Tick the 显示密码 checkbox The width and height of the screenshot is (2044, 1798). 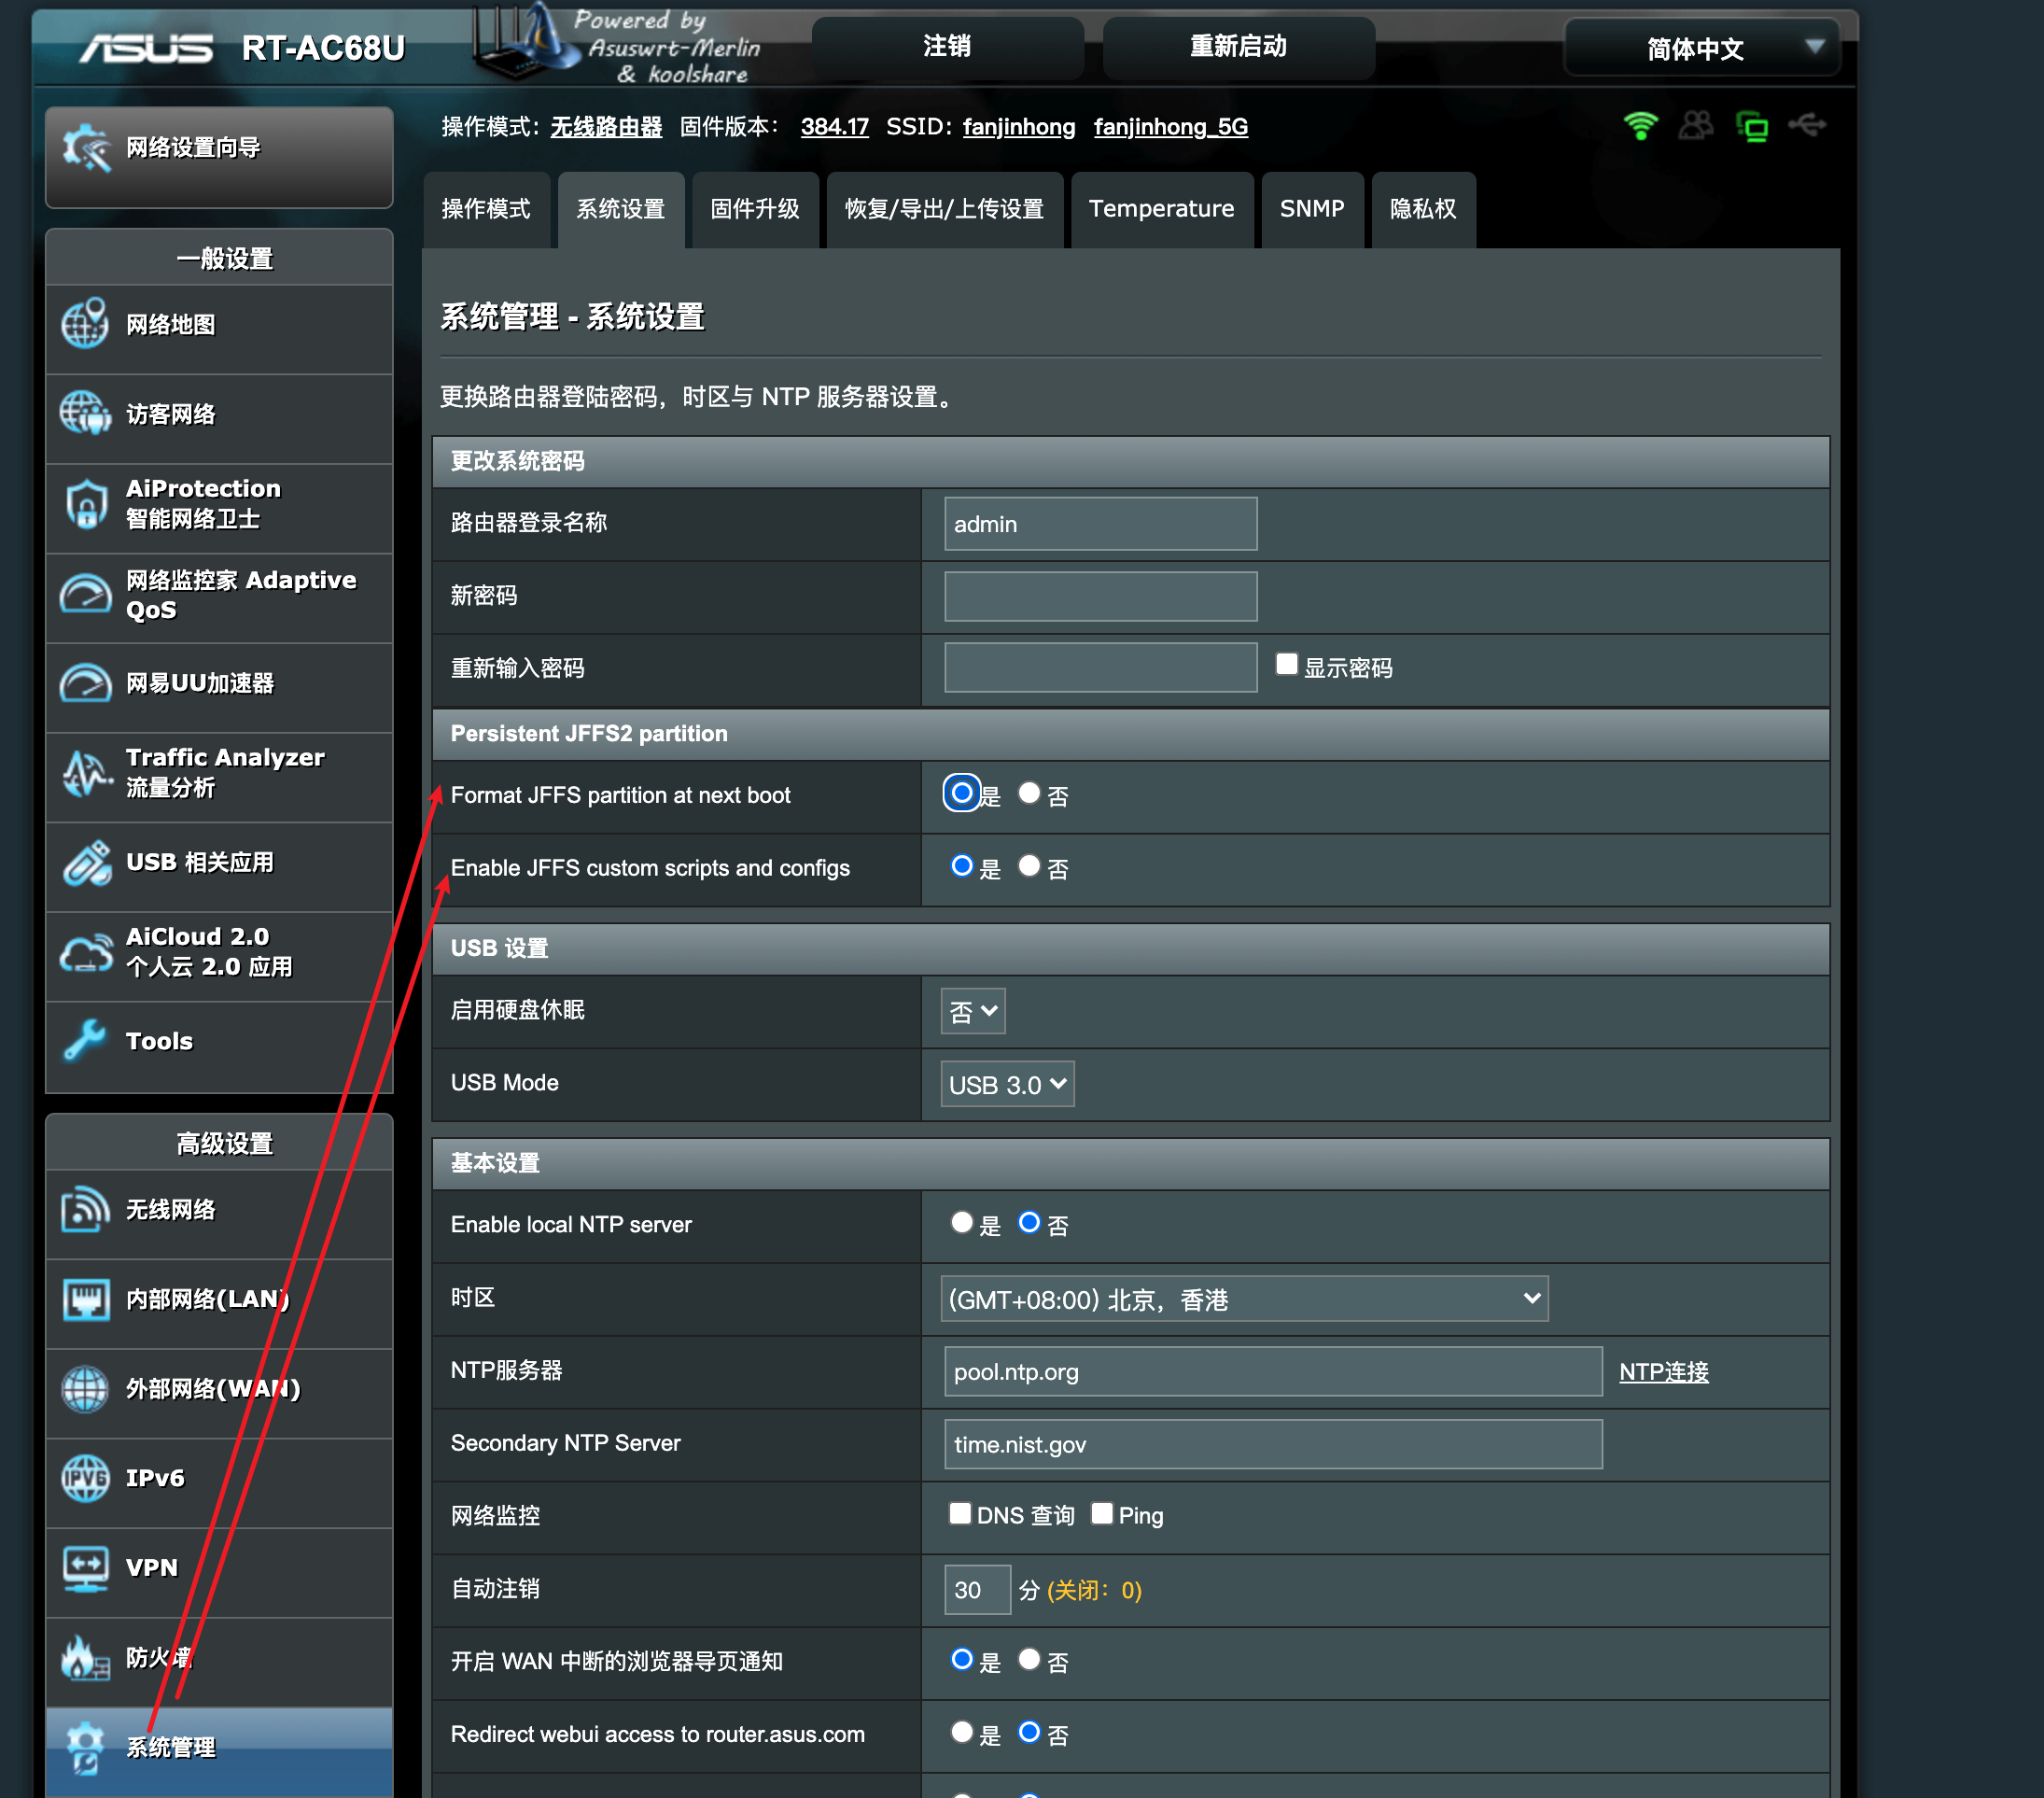pyautogui.click(x=1287, y=664)
